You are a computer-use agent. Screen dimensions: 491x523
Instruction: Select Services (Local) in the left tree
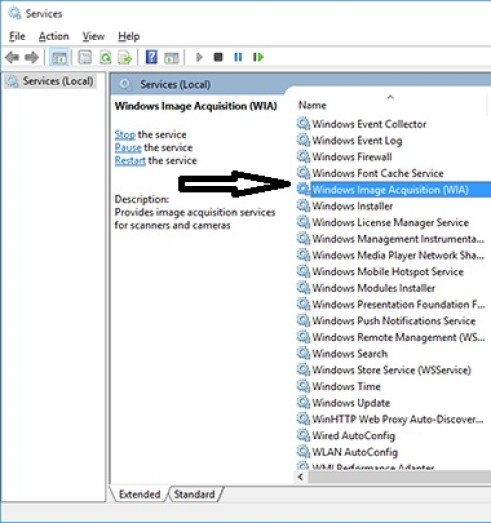[x=51, y=81]
